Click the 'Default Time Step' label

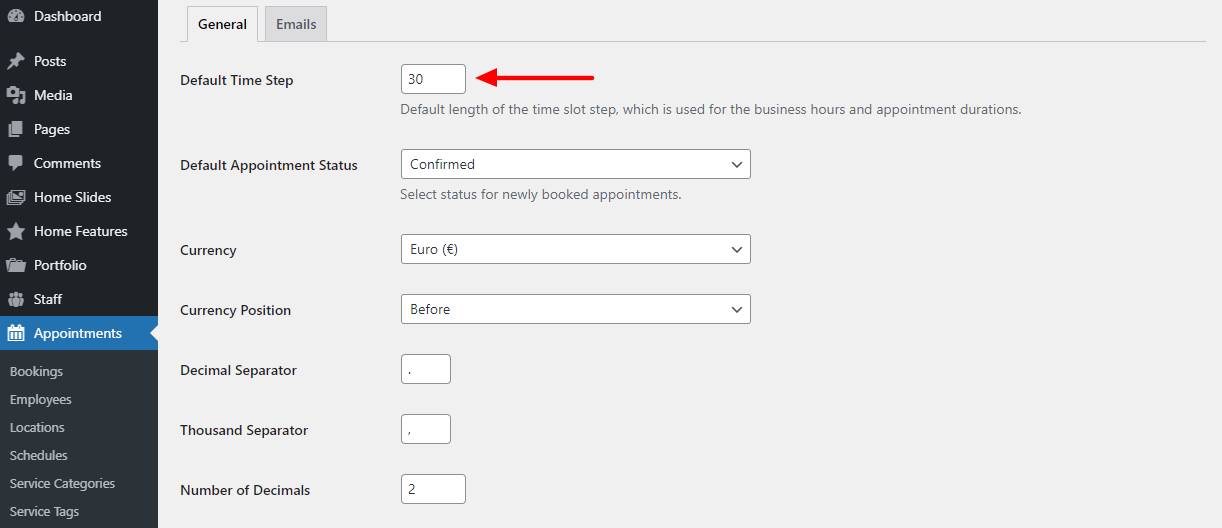click(x=237, y=80)
